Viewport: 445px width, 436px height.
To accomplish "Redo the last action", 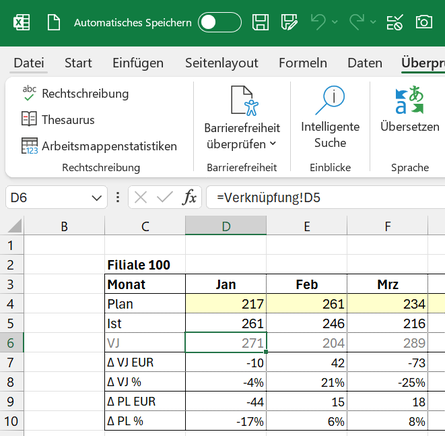I will 357,23.
